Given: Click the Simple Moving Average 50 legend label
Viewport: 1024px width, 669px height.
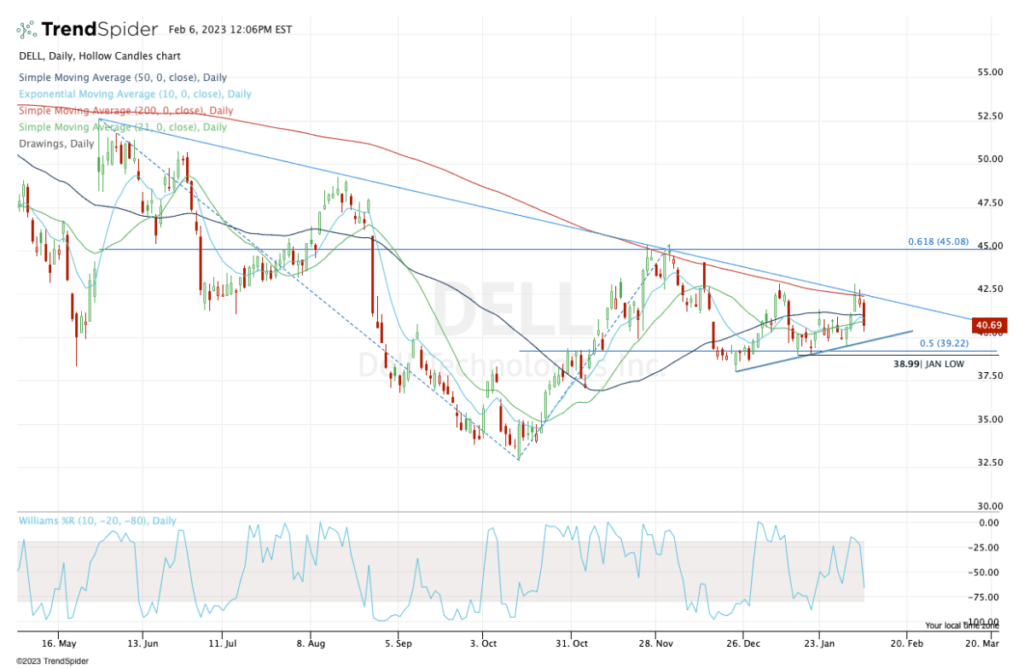Looking at the screenshot, I should tap(123, 77).
